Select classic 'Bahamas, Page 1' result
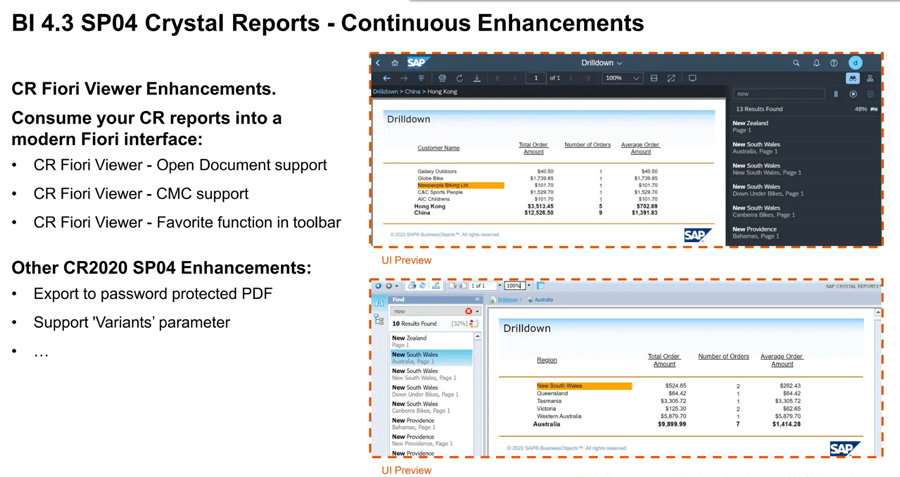The height and width of the screenshot is (477, 900). (x=431, y=424)
